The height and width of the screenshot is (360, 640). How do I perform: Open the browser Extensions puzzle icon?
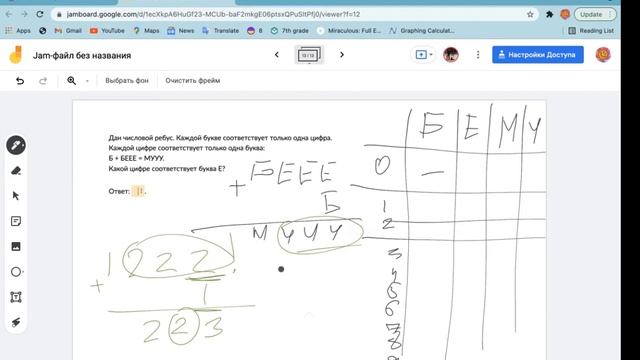[x=549, y=14]
